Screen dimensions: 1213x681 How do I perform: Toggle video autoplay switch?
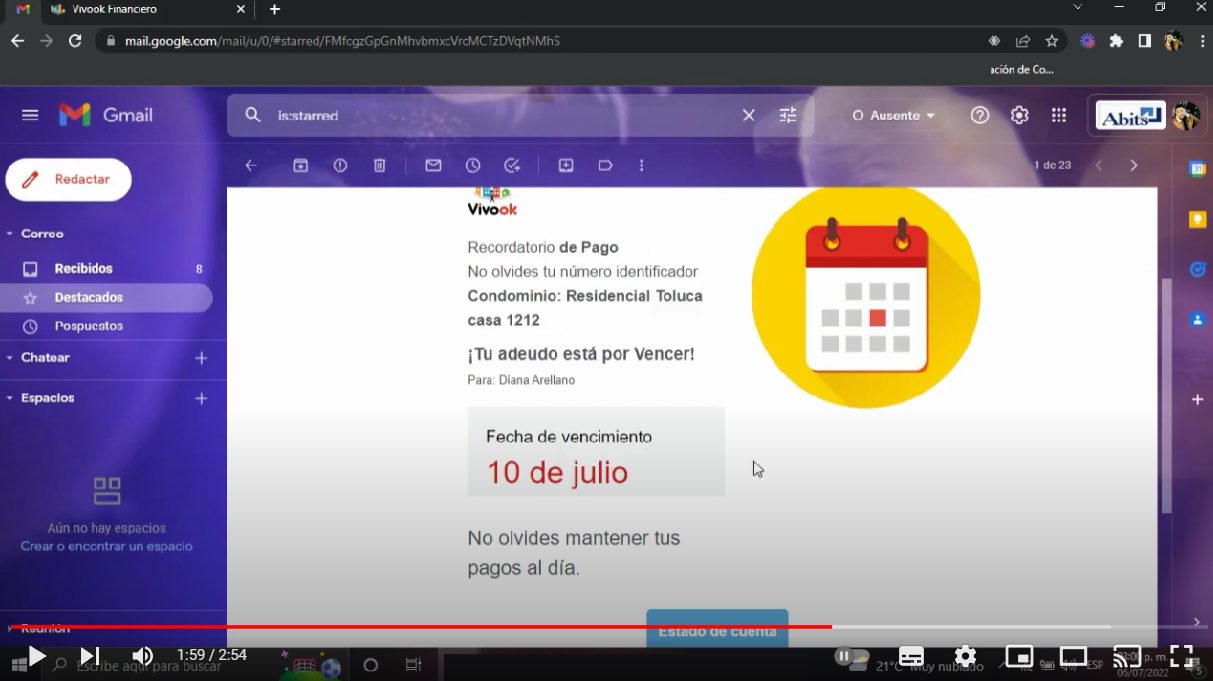coord(852,656)
